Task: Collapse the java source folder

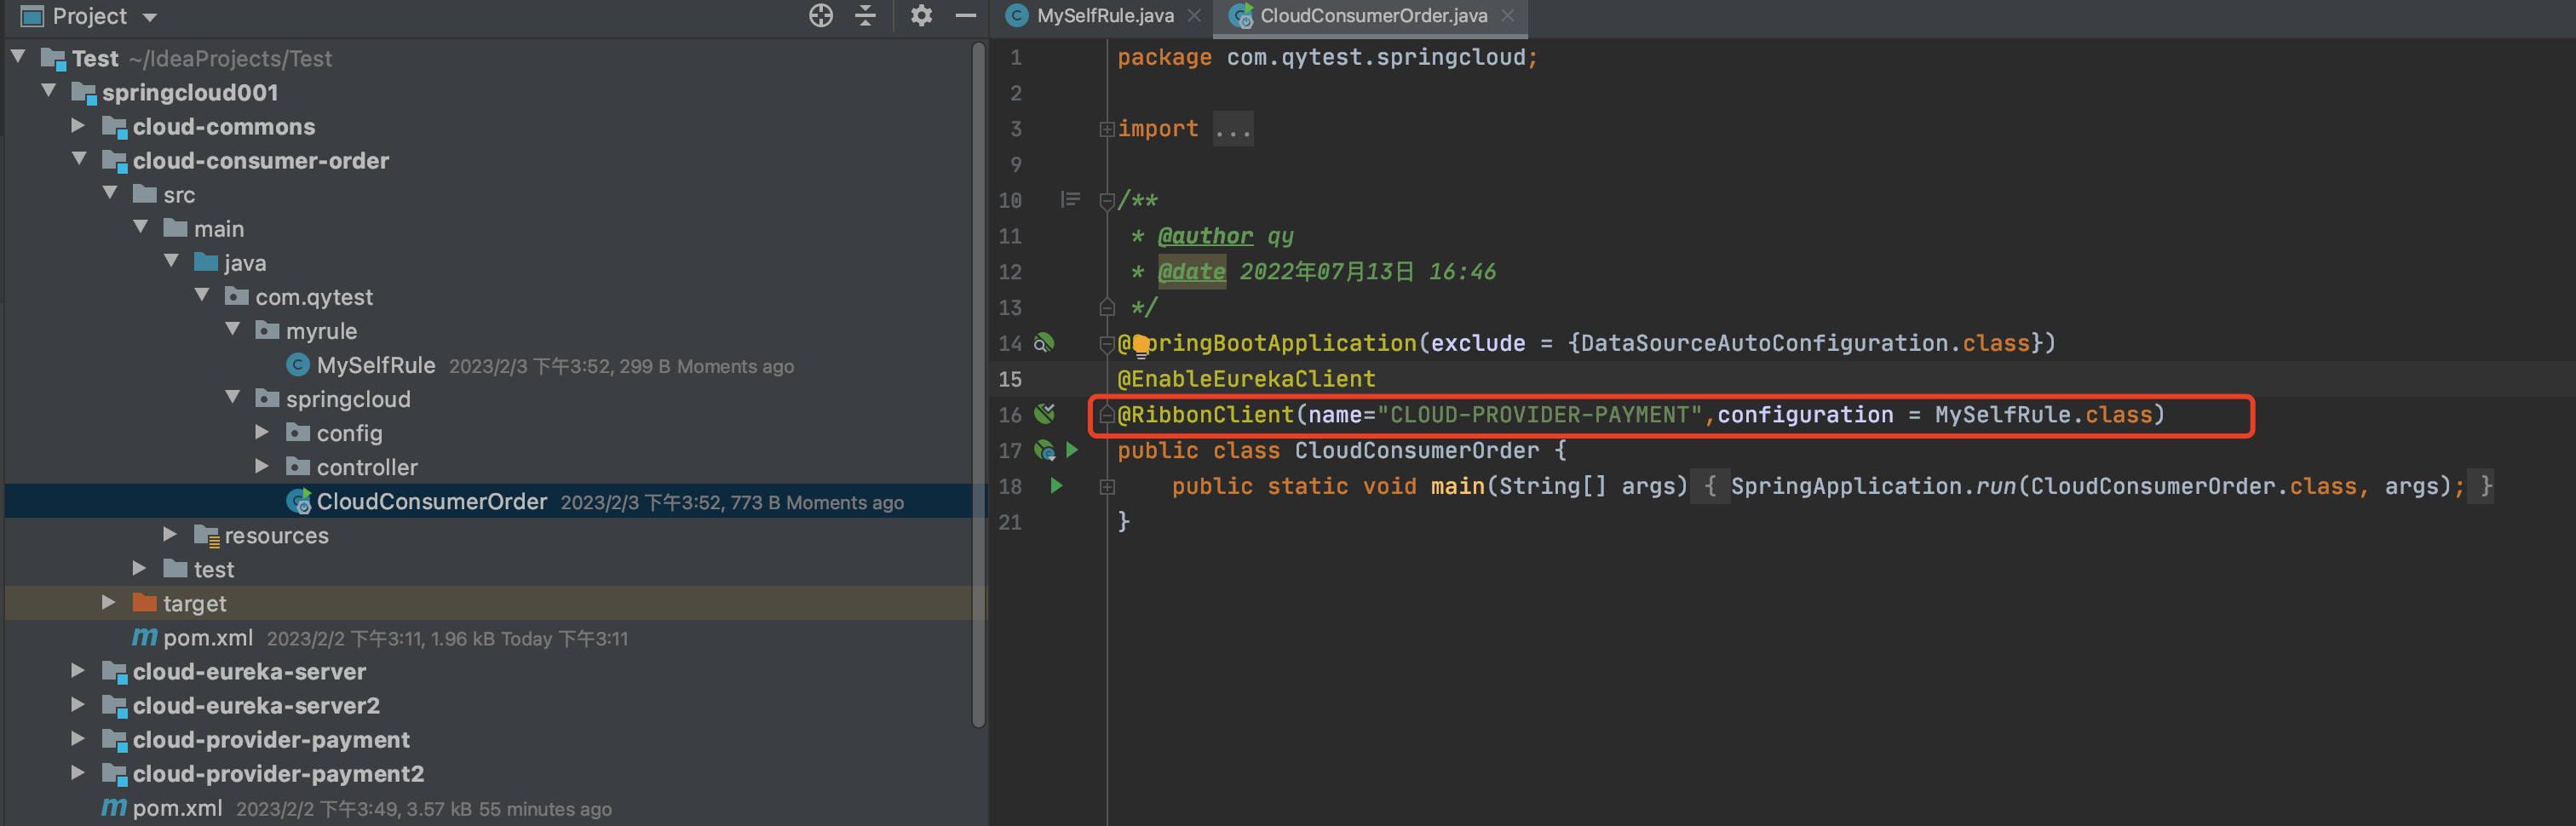Action: (x=171, y=261)
